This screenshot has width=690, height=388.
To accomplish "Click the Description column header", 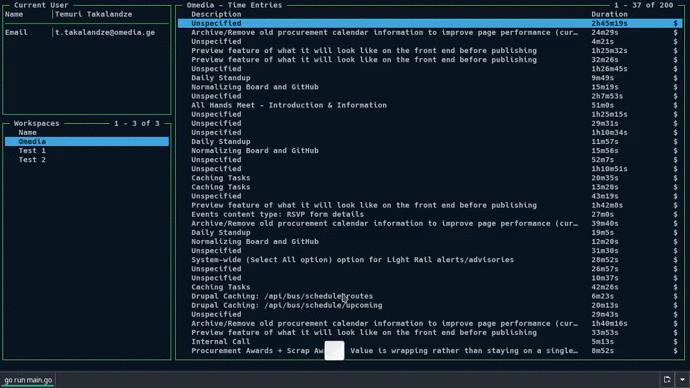I will pyautogui.click(x=216, y=14).
